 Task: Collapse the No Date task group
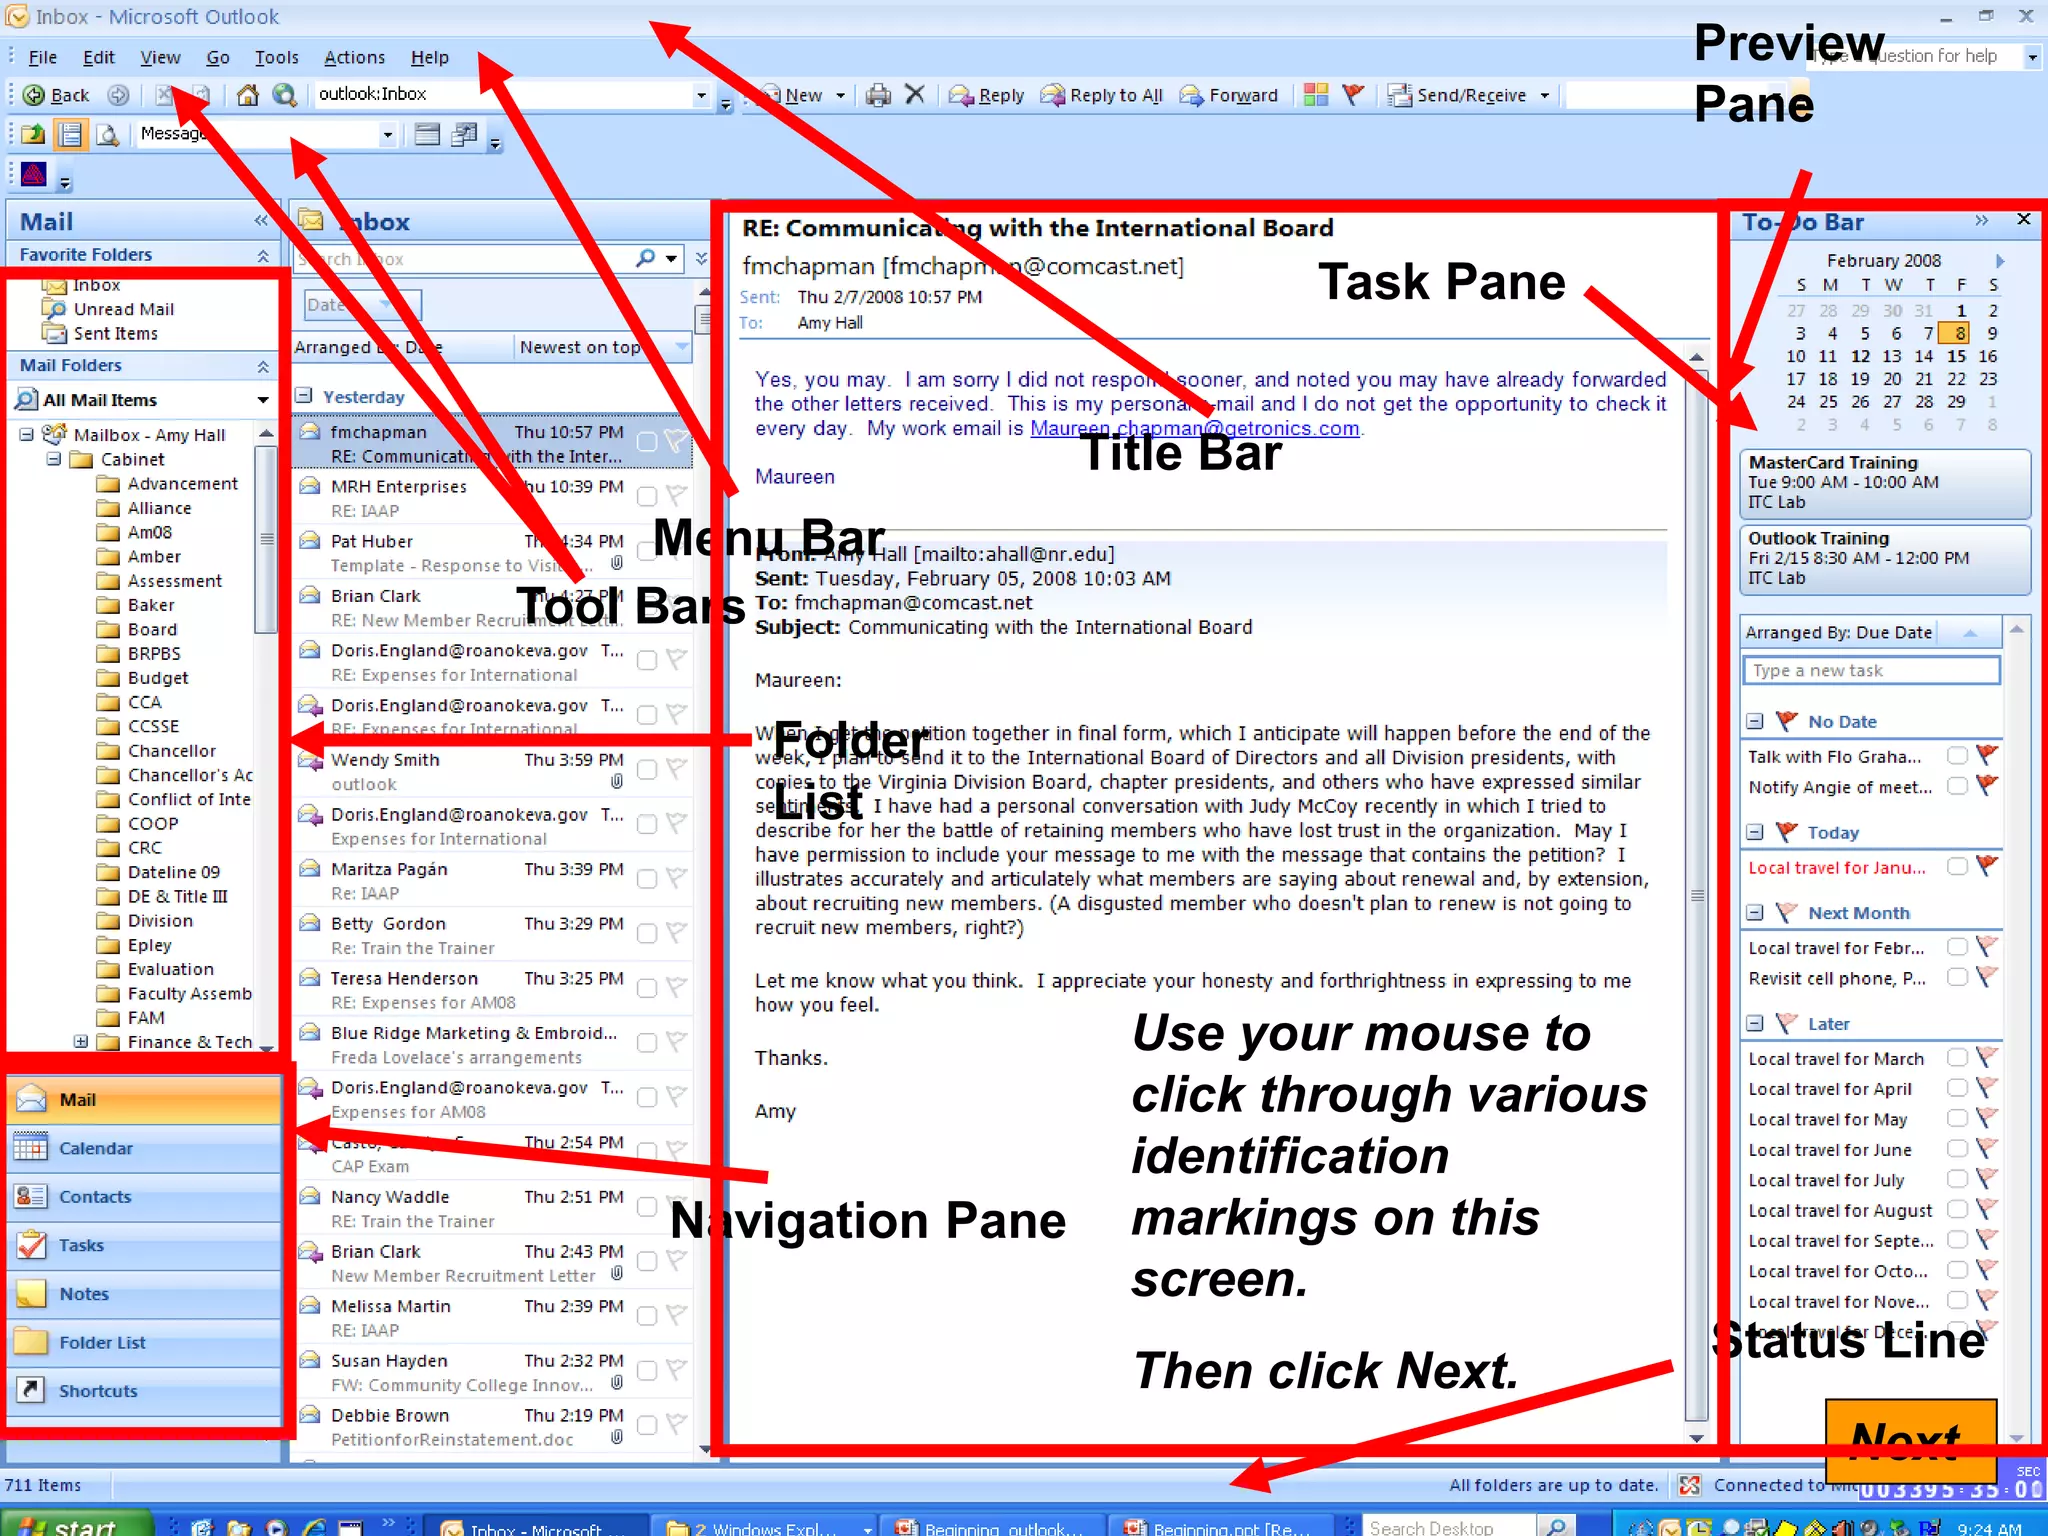[1755, 721]
